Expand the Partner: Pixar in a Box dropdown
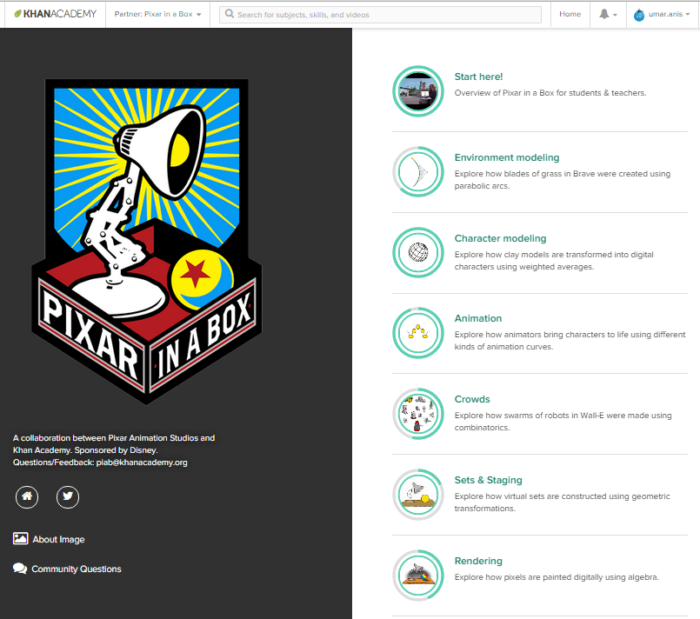 click(158, 15)
